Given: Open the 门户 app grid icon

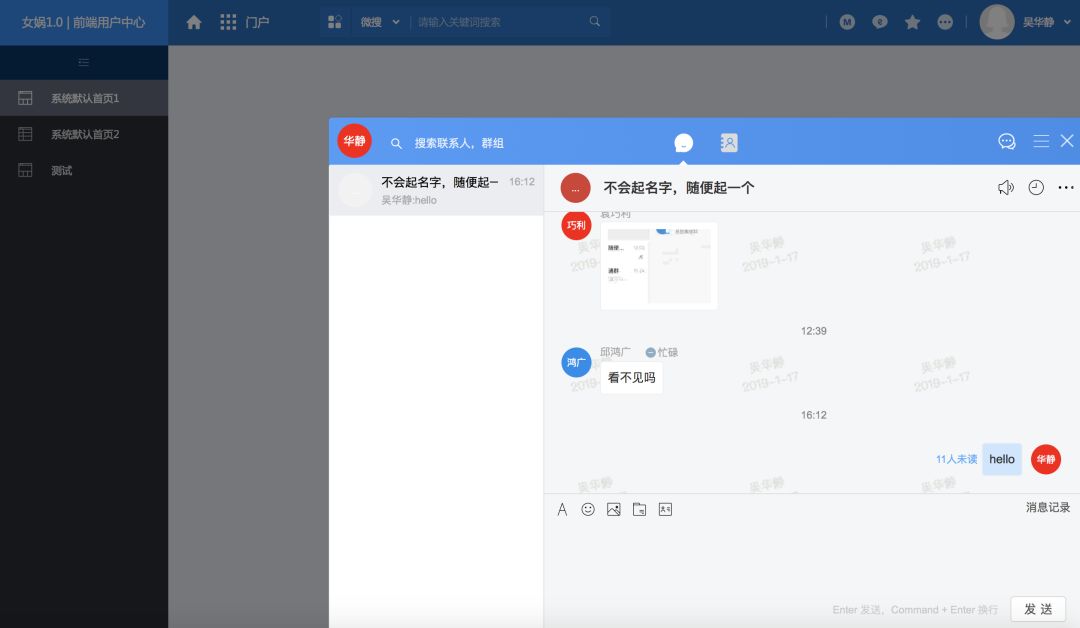Looking at the screenshot, I should coord(228,22).
